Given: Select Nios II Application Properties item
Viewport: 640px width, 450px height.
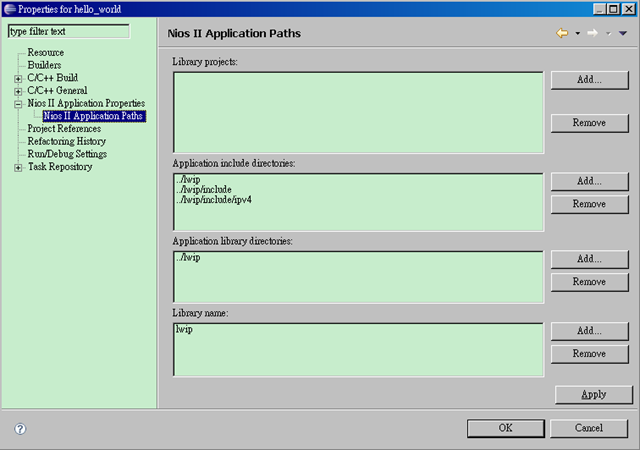Looking at the screenshot, I should [x=86, y=103].
